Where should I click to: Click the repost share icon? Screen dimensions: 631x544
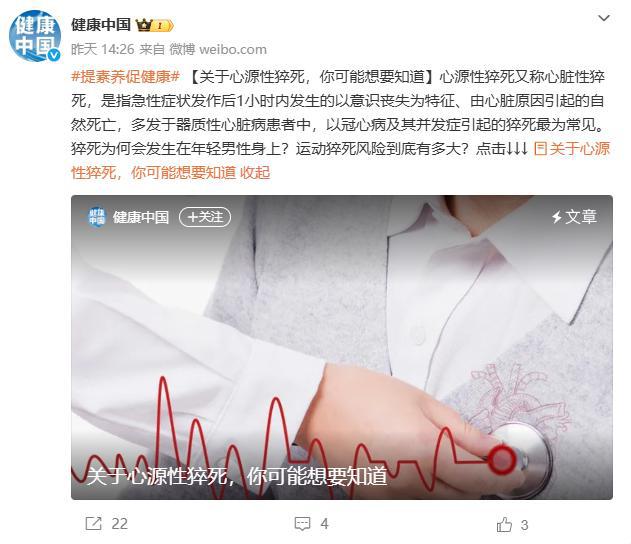pyautogui.click(x=93, y=523)
